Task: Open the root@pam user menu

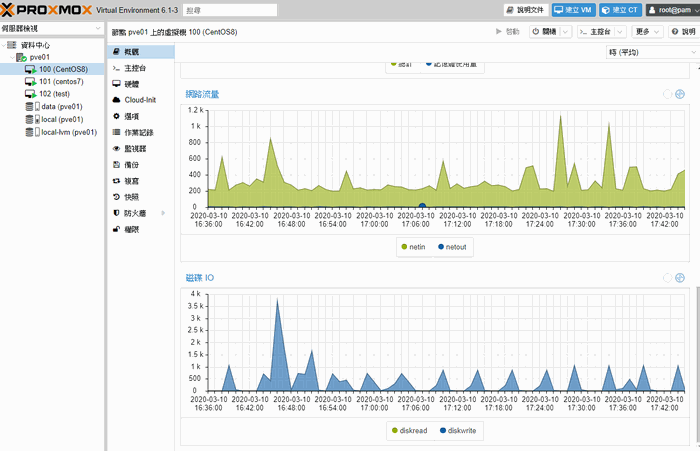Action: coord(672,10)
